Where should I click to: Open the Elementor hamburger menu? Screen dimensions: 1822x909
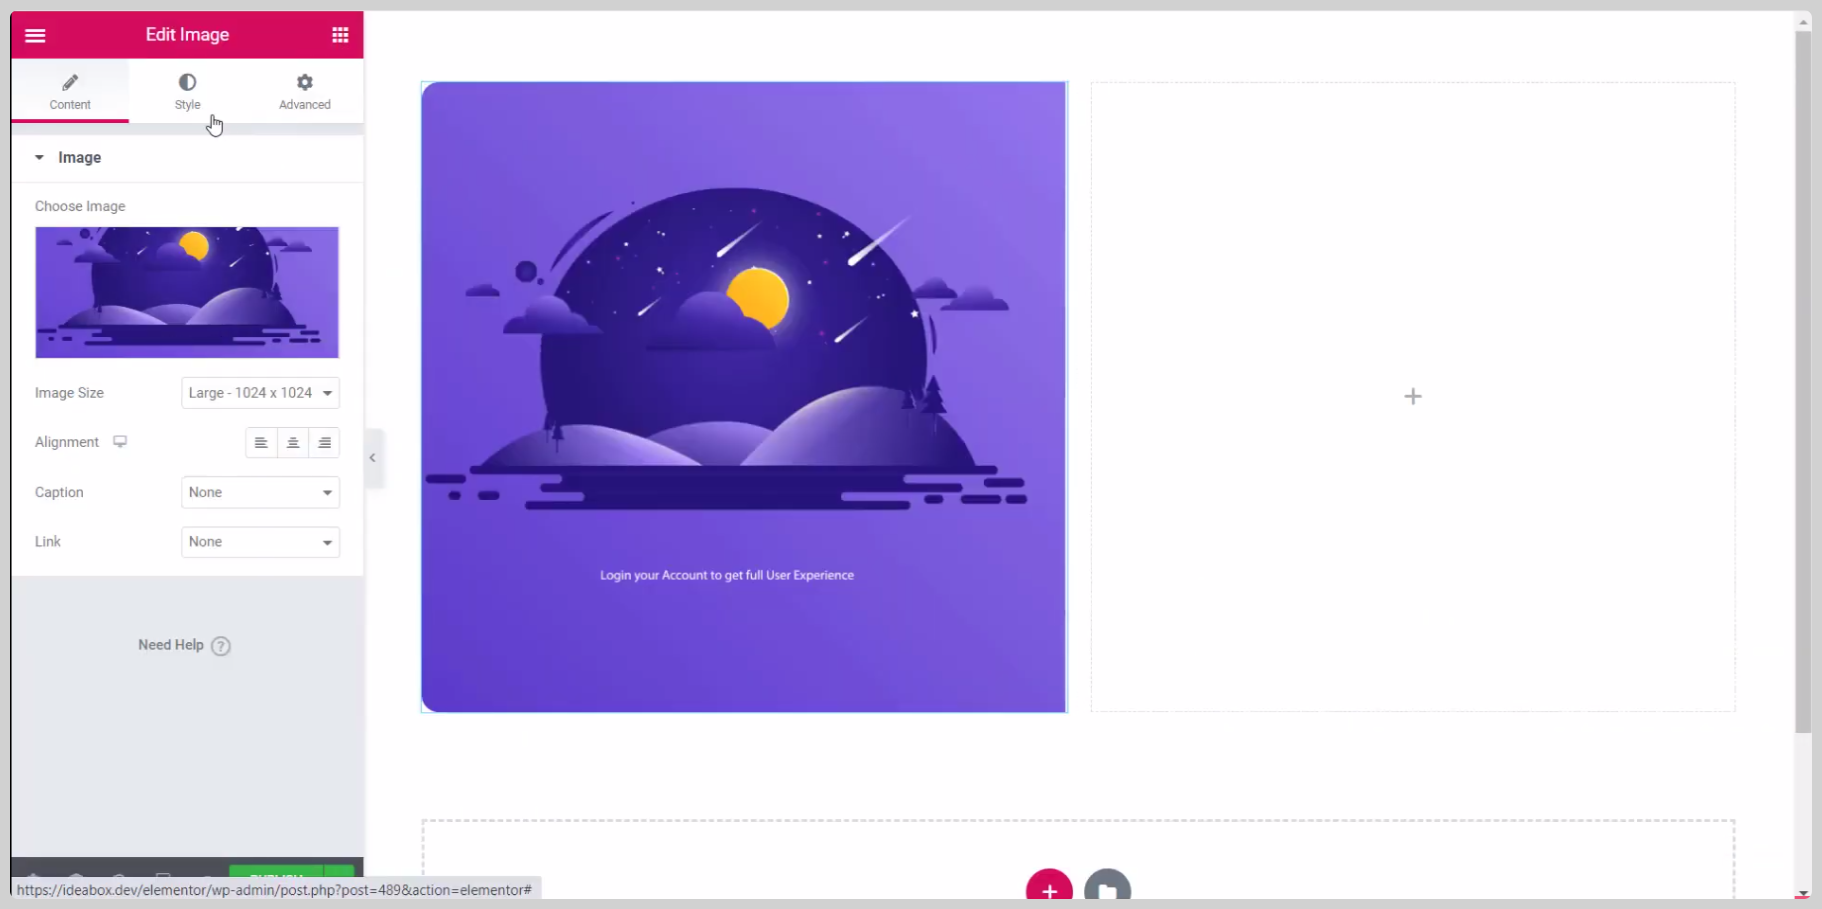[x=35, y=36]
